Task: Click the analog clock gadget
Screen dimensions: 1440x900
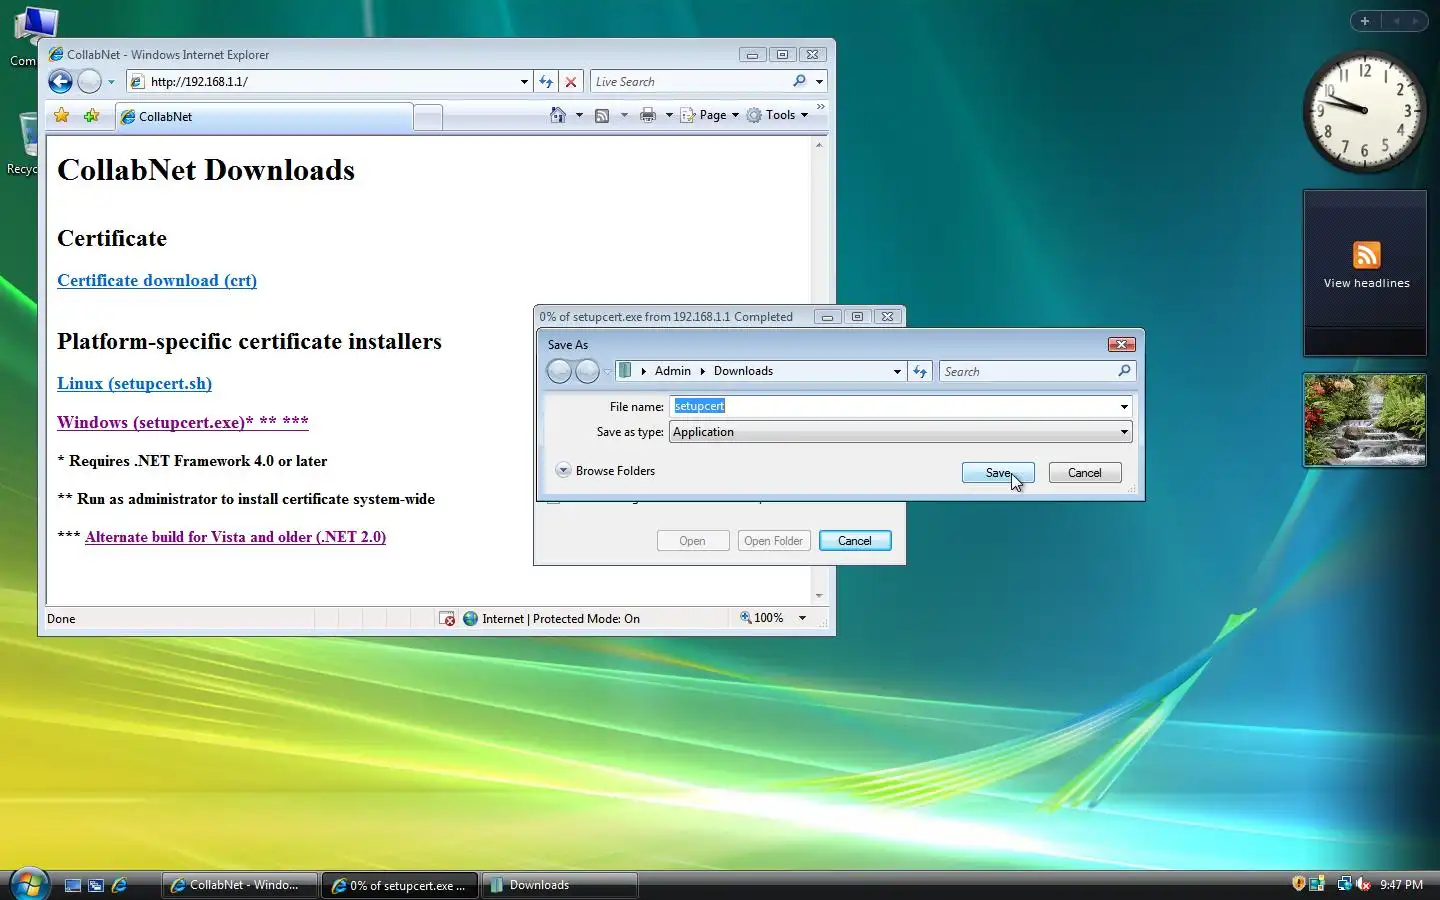Action: 1365,112
